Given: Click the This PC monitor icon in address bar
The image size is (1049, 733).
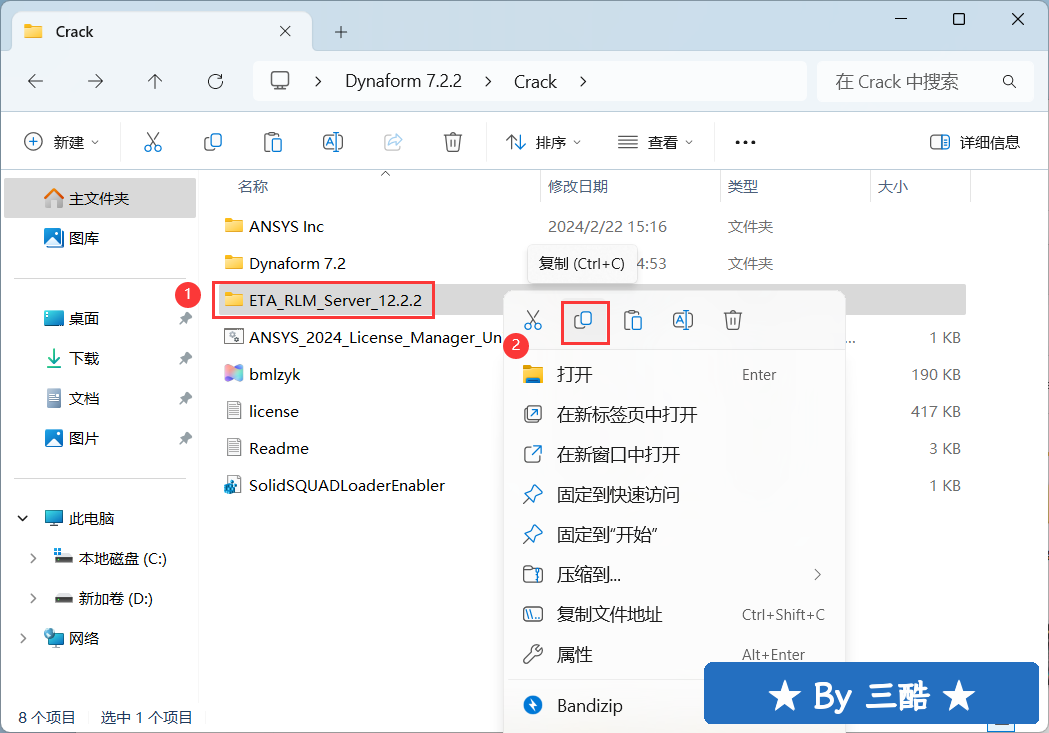Looking at the screenshot, I should tap(280, 81).
